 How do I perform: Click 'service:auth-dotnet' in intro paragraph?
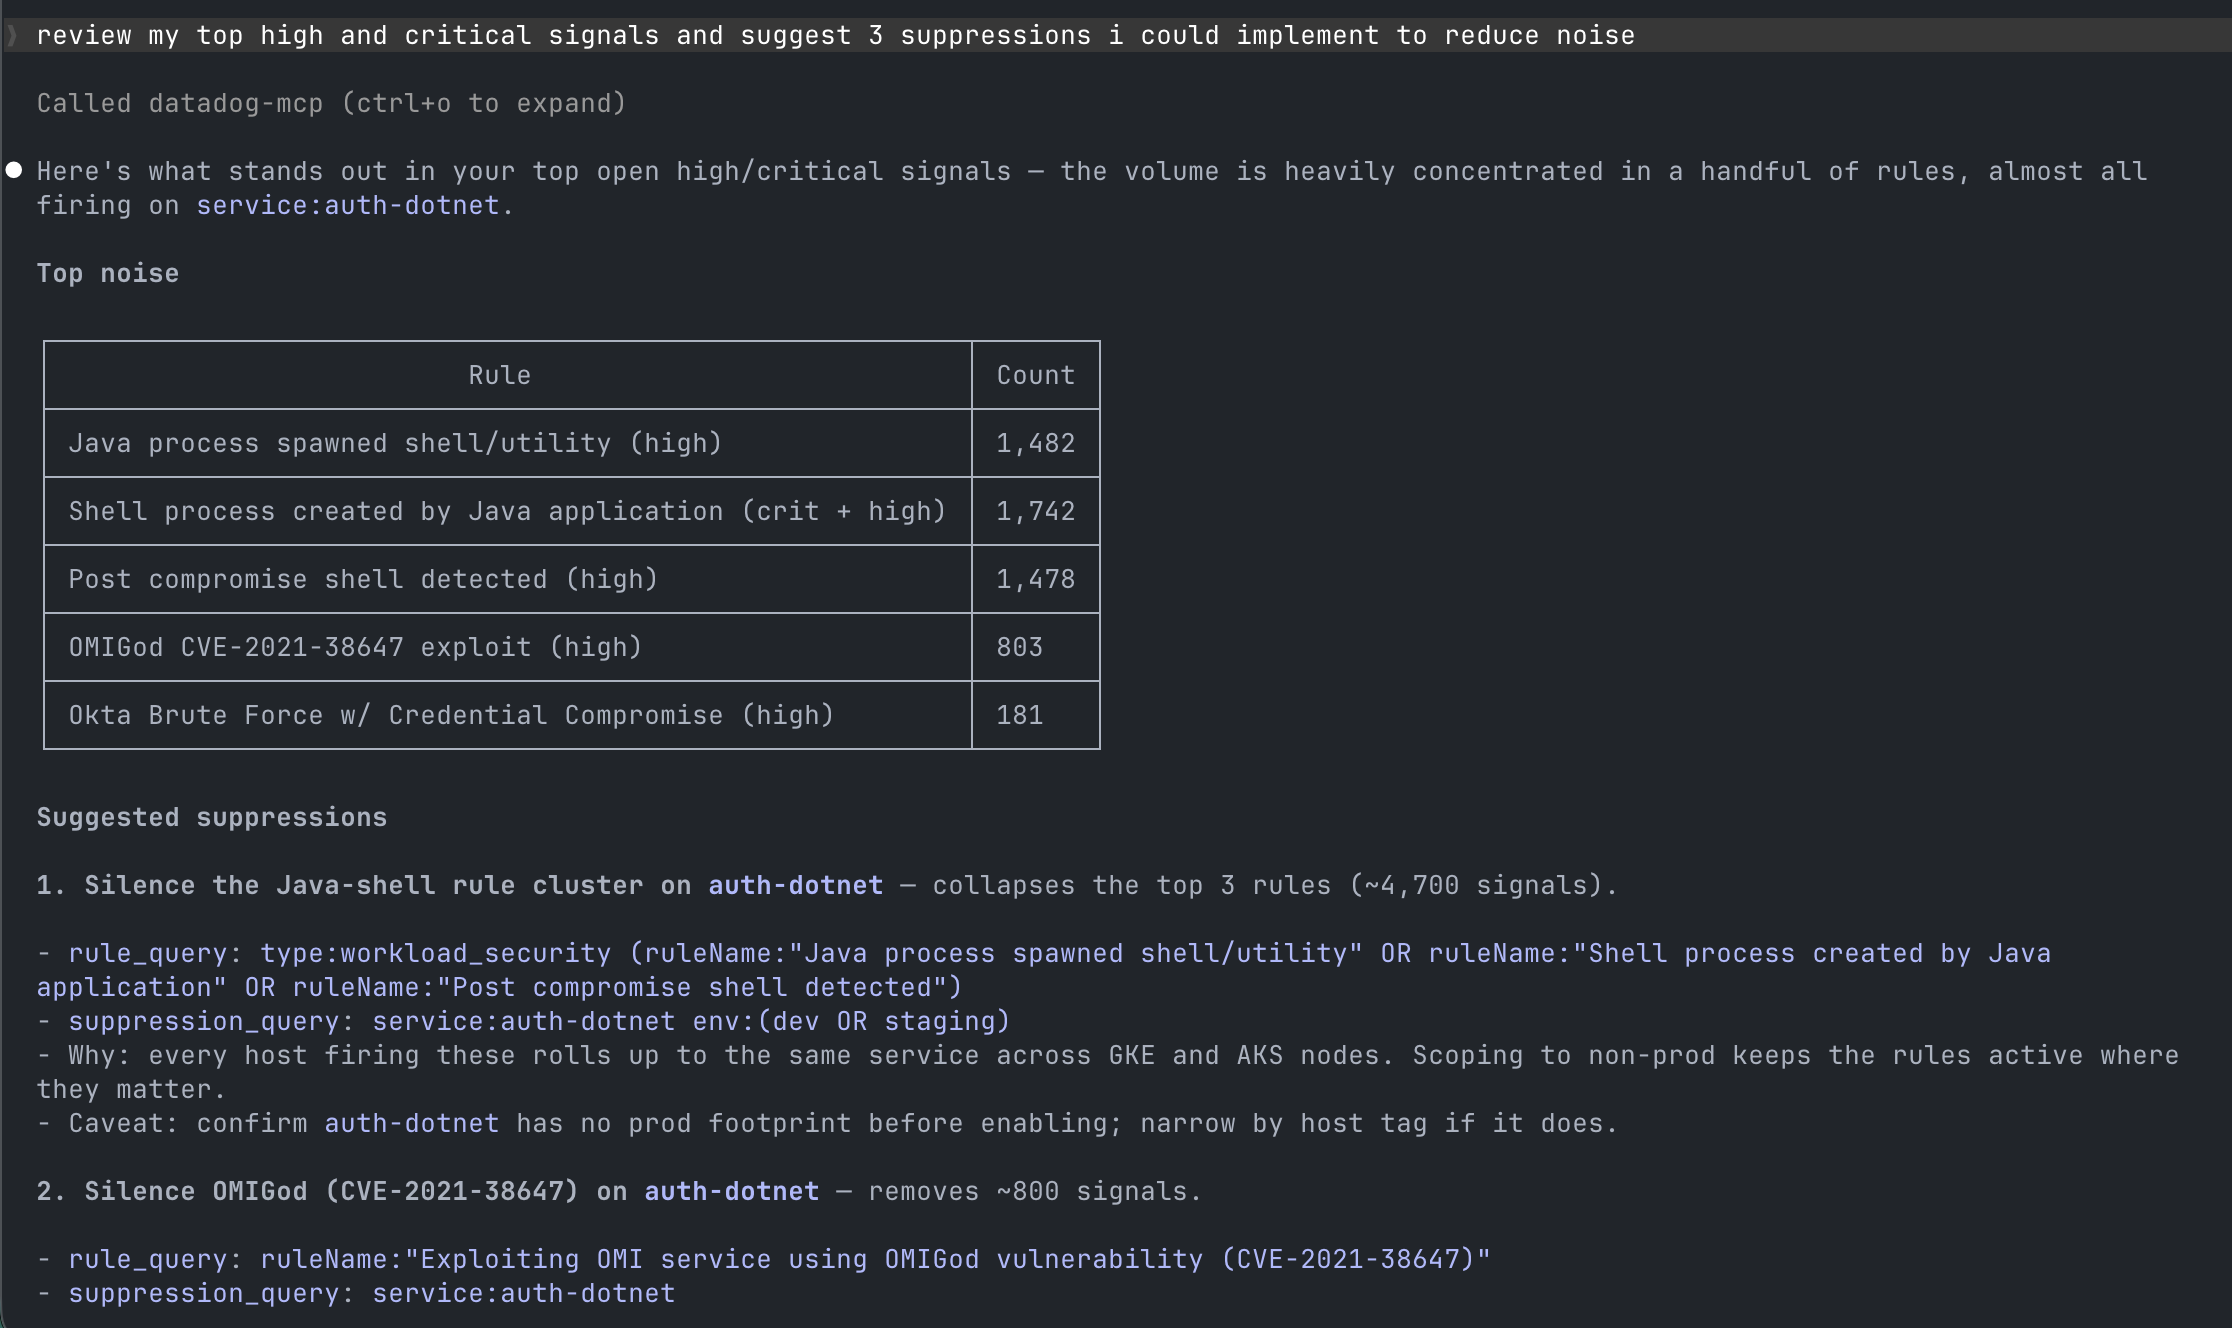347,206
